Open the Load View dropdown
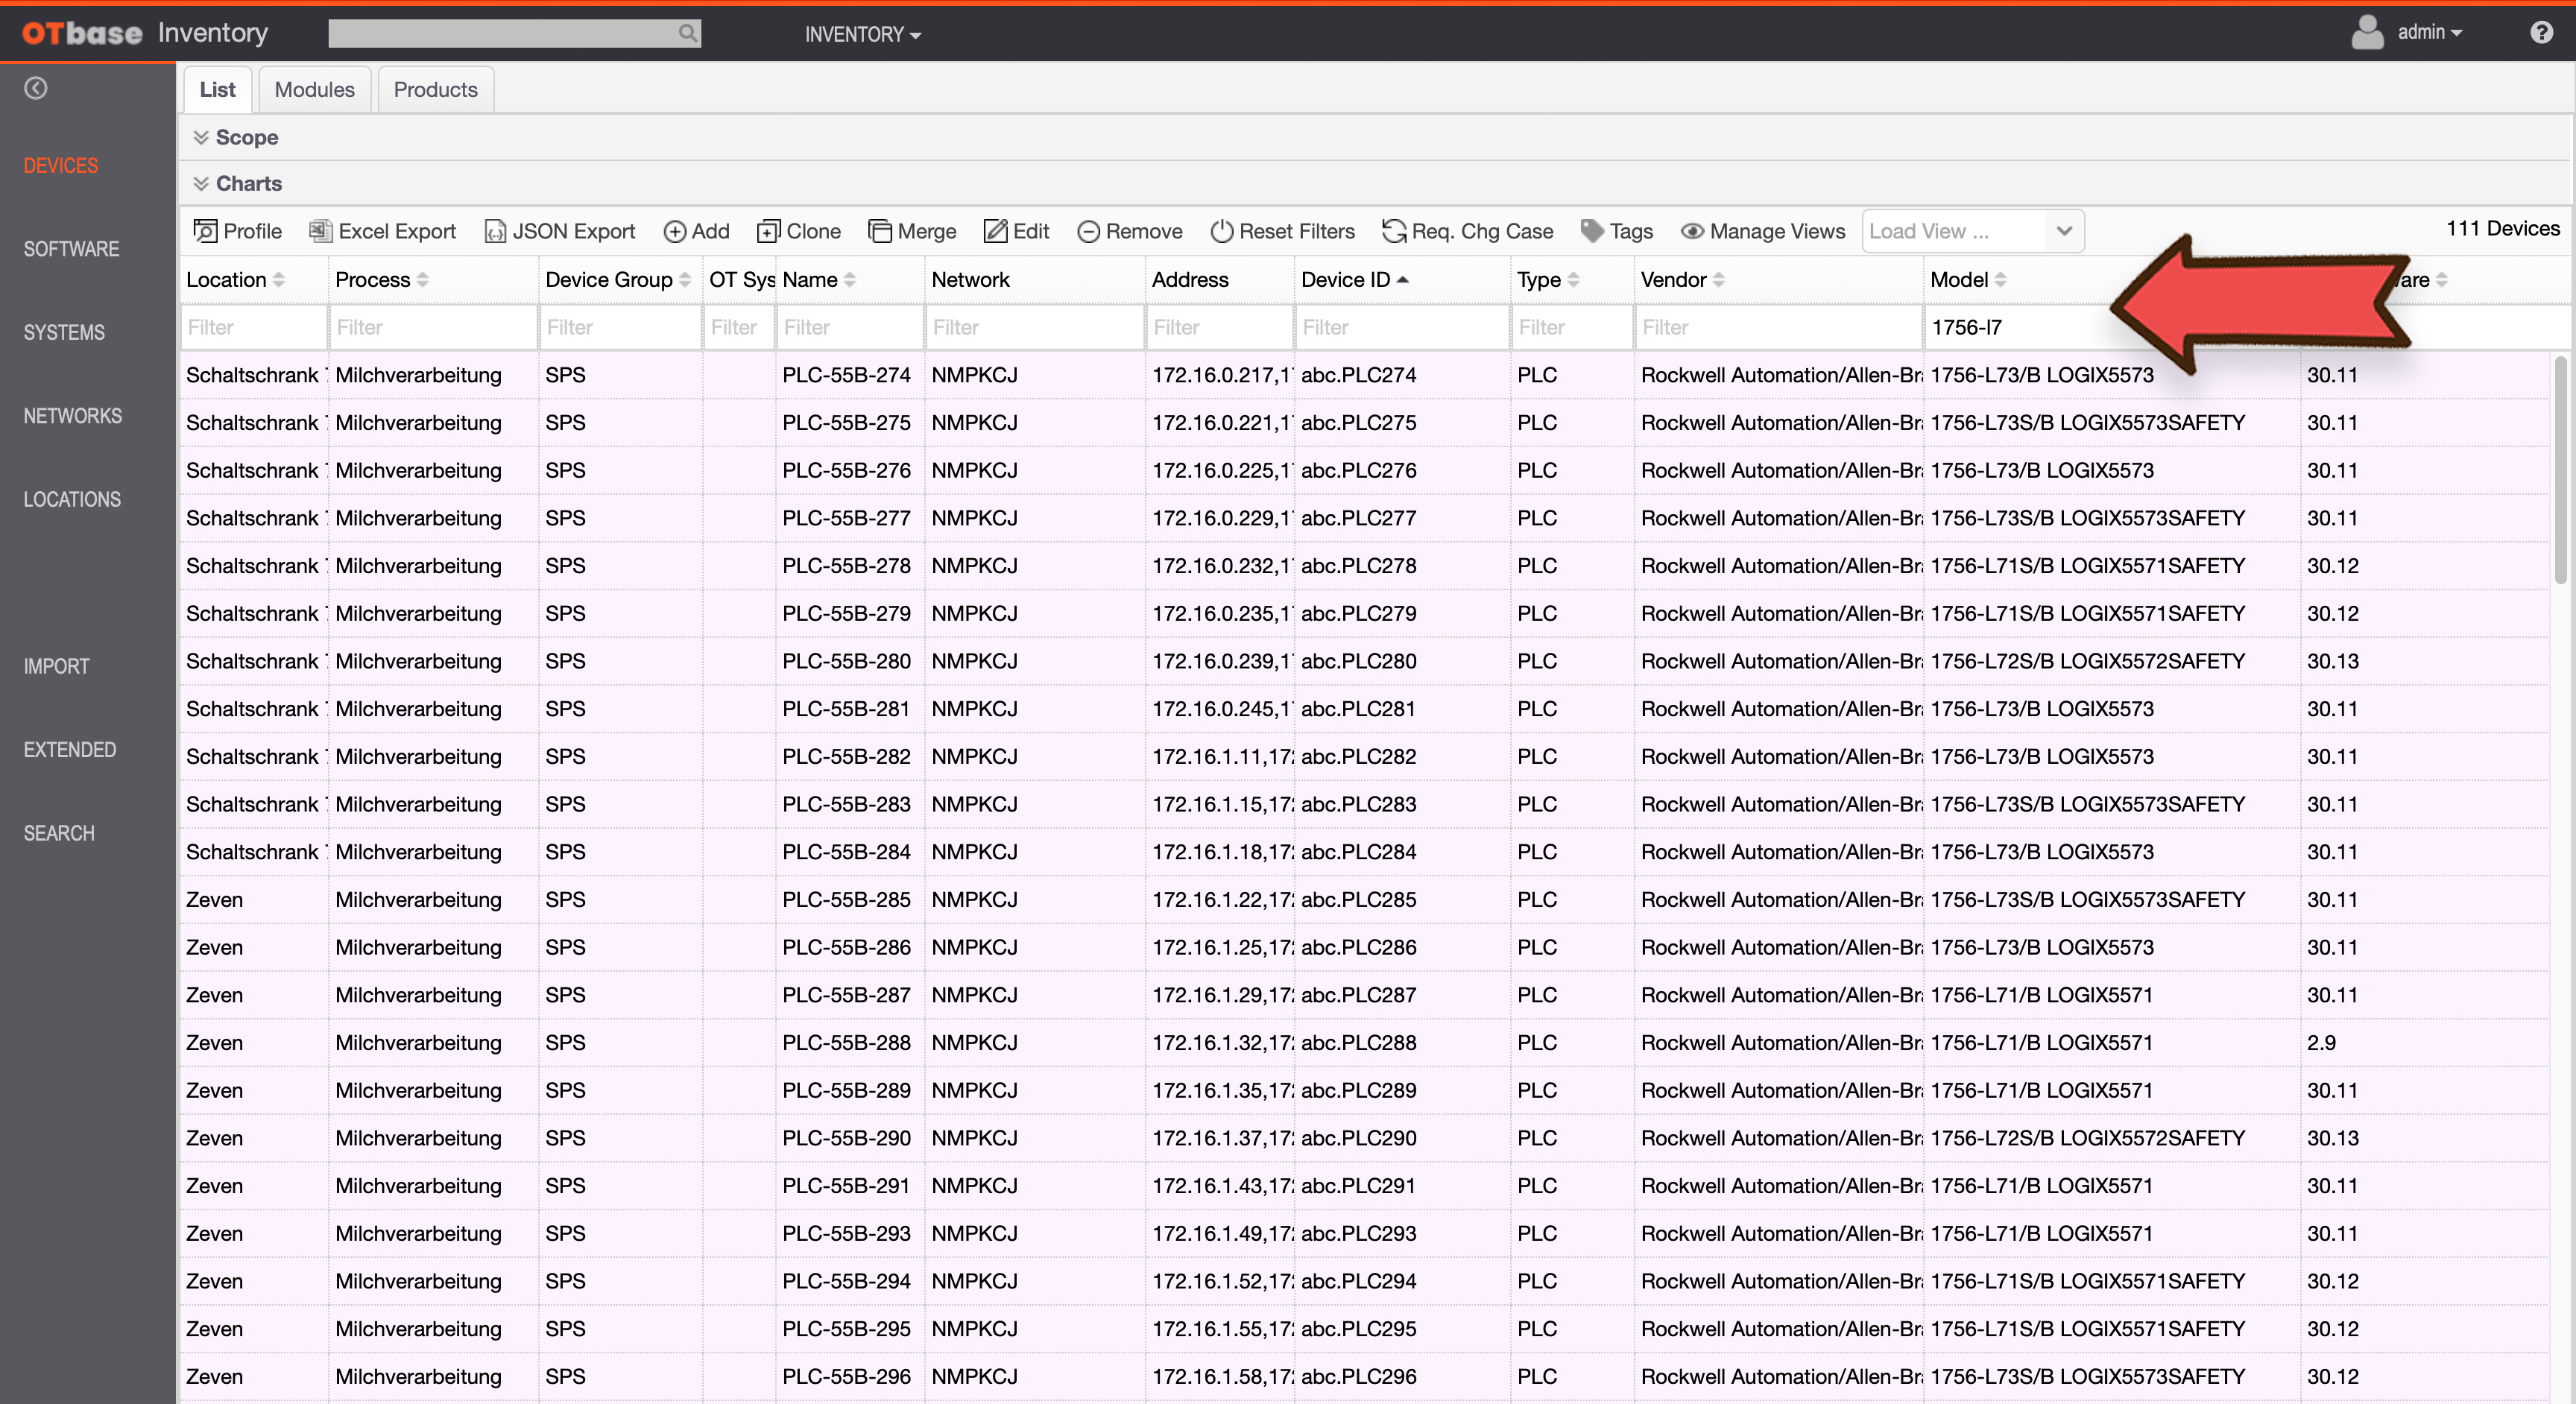The height and width of the screenshot is (1404, 2576). click(x=1972, y=231)
